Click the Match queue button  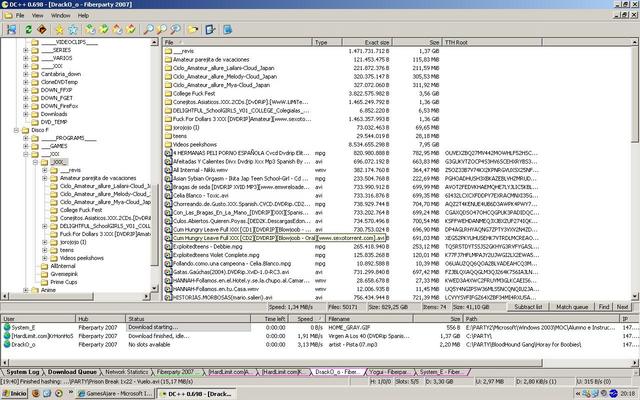point(572,307)
